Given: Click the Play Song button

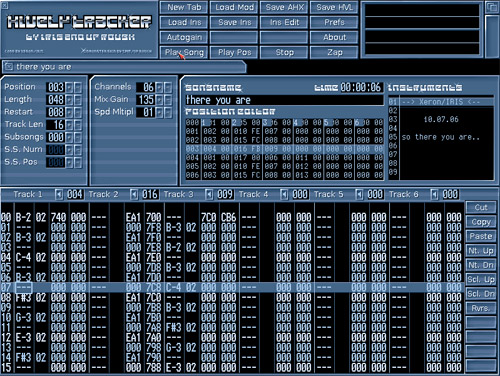Looking at the screenshot, I should point(184,52).
